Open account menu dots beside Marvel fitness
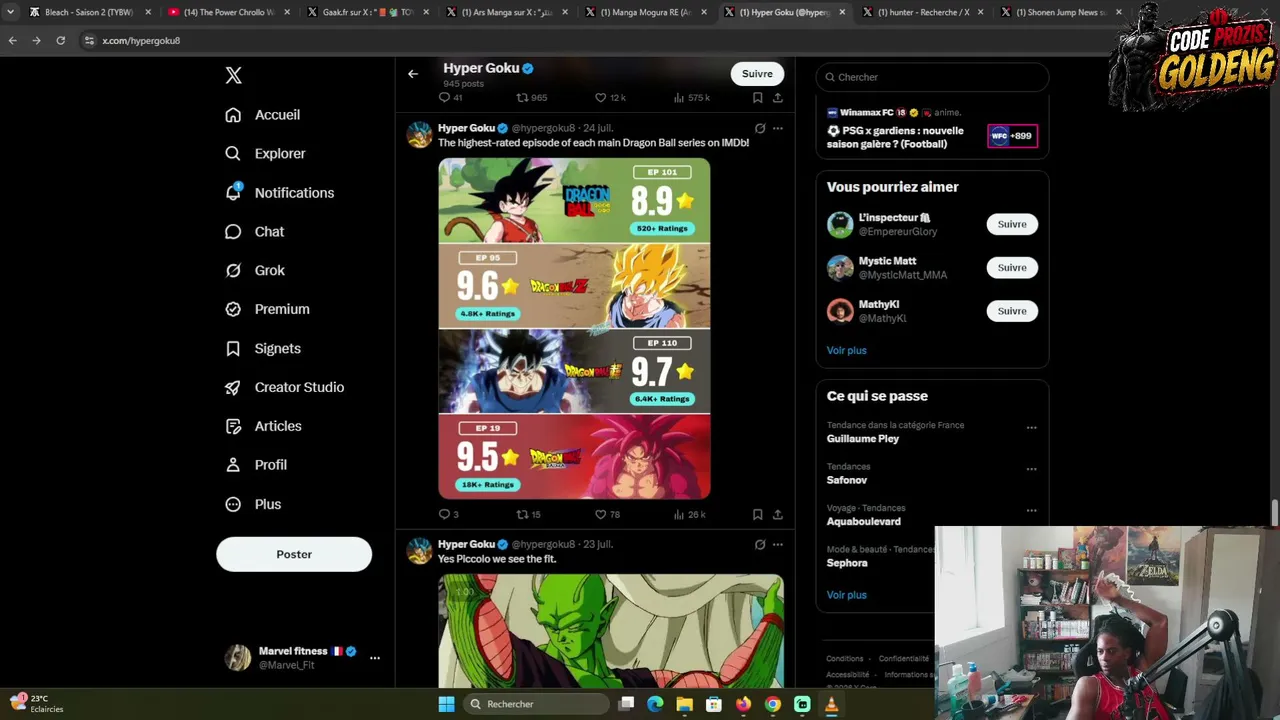 point(375,658)
